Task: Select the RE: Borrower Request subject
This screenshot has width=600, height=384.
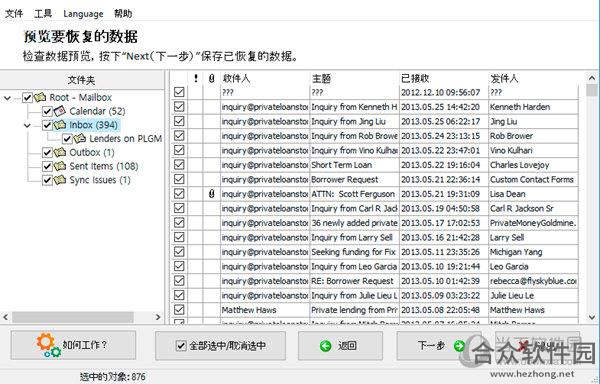Action: (x=354, y=281)
